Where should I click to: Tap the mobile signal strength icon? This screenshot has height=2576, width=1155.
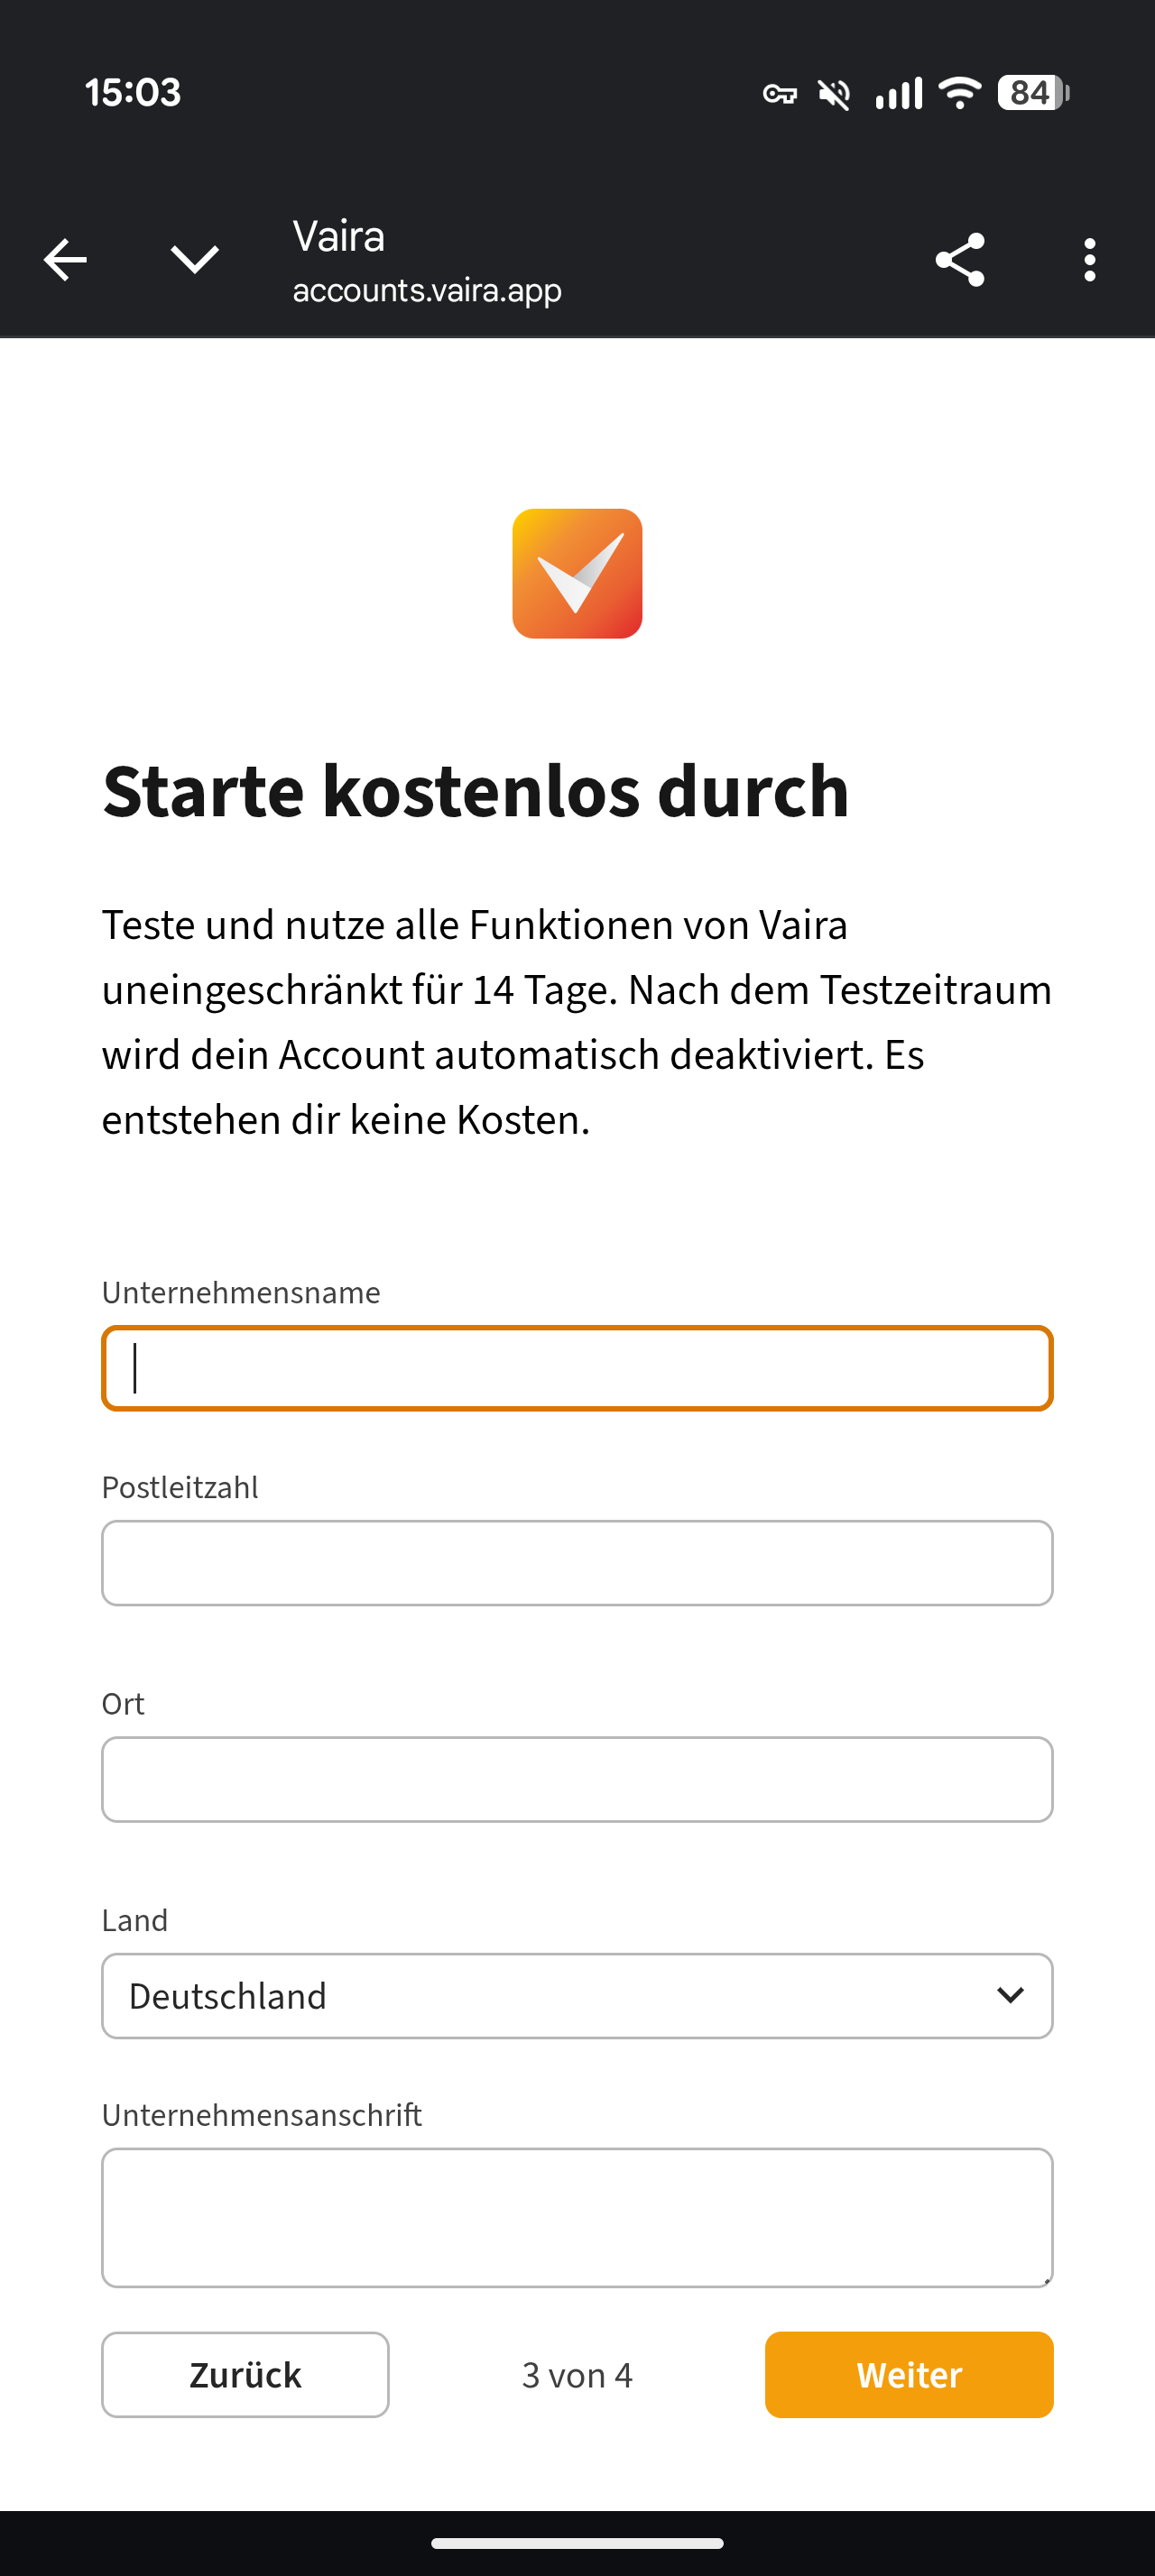click(x=898, y=94)
